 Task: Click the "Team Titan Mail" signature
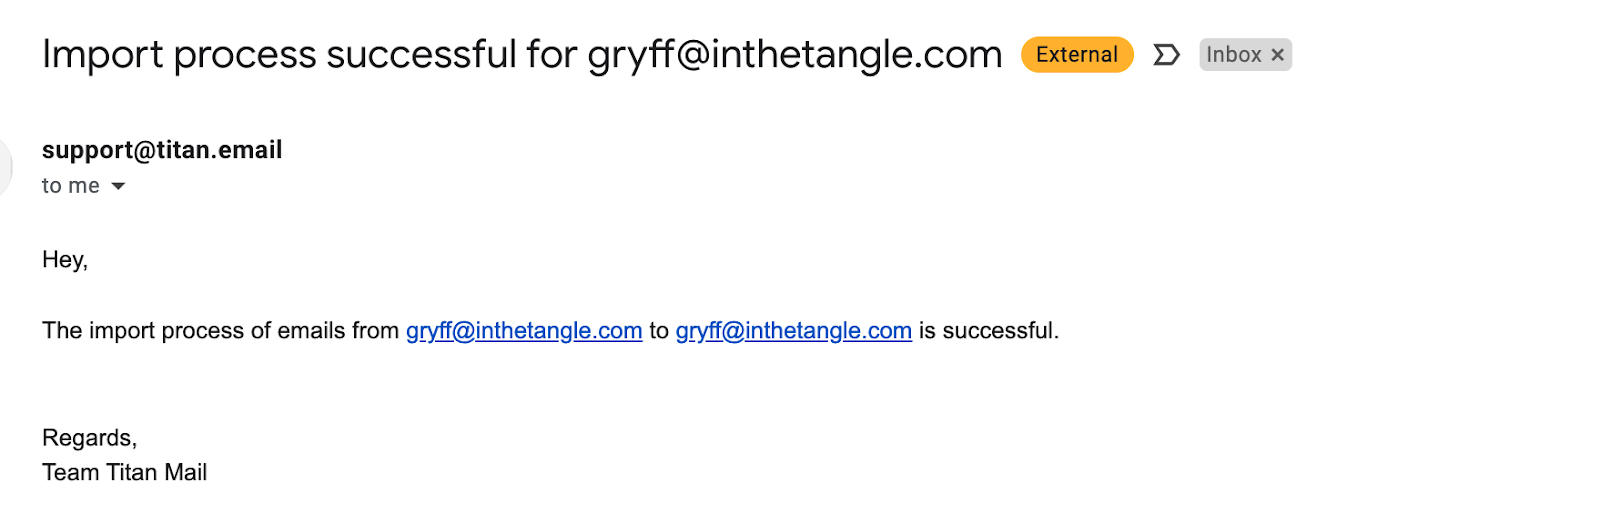pos(124,473)
